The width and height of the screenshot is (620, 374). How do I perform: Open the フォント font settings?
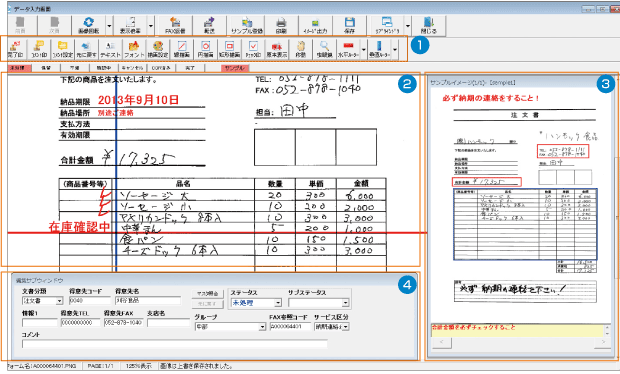[x=134, y=49]
